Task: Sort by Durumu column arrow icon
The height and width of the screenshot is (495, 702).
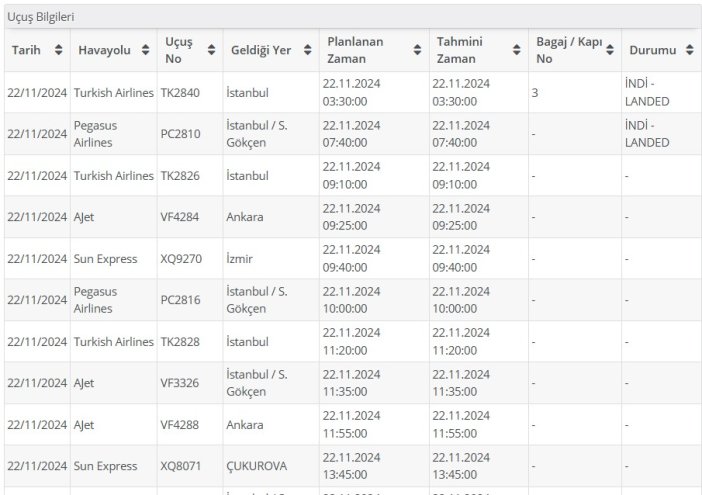Action: point(690,50)
